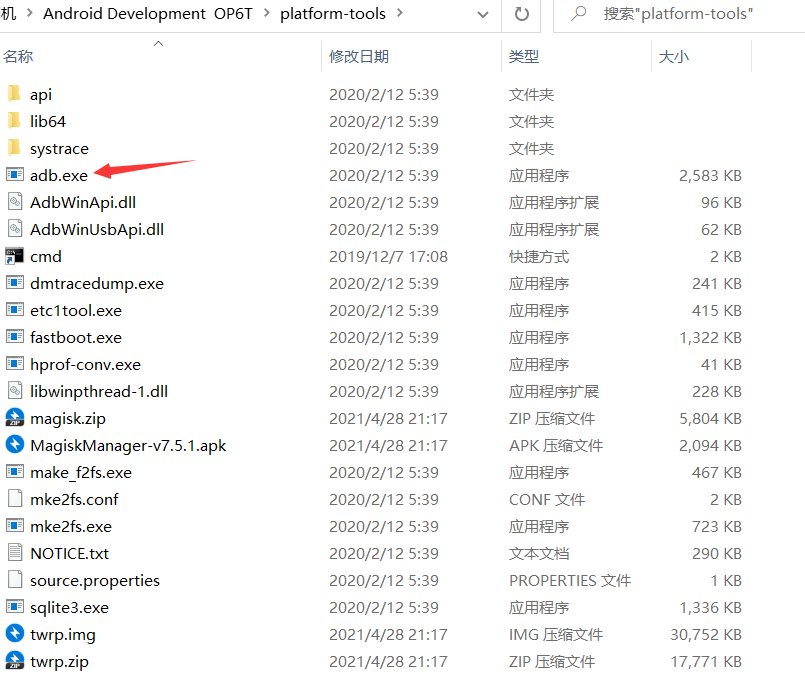Select the sqlite3.exe file name
The height and width of the screenshot is (681, 805).
[x=69, y=608]
